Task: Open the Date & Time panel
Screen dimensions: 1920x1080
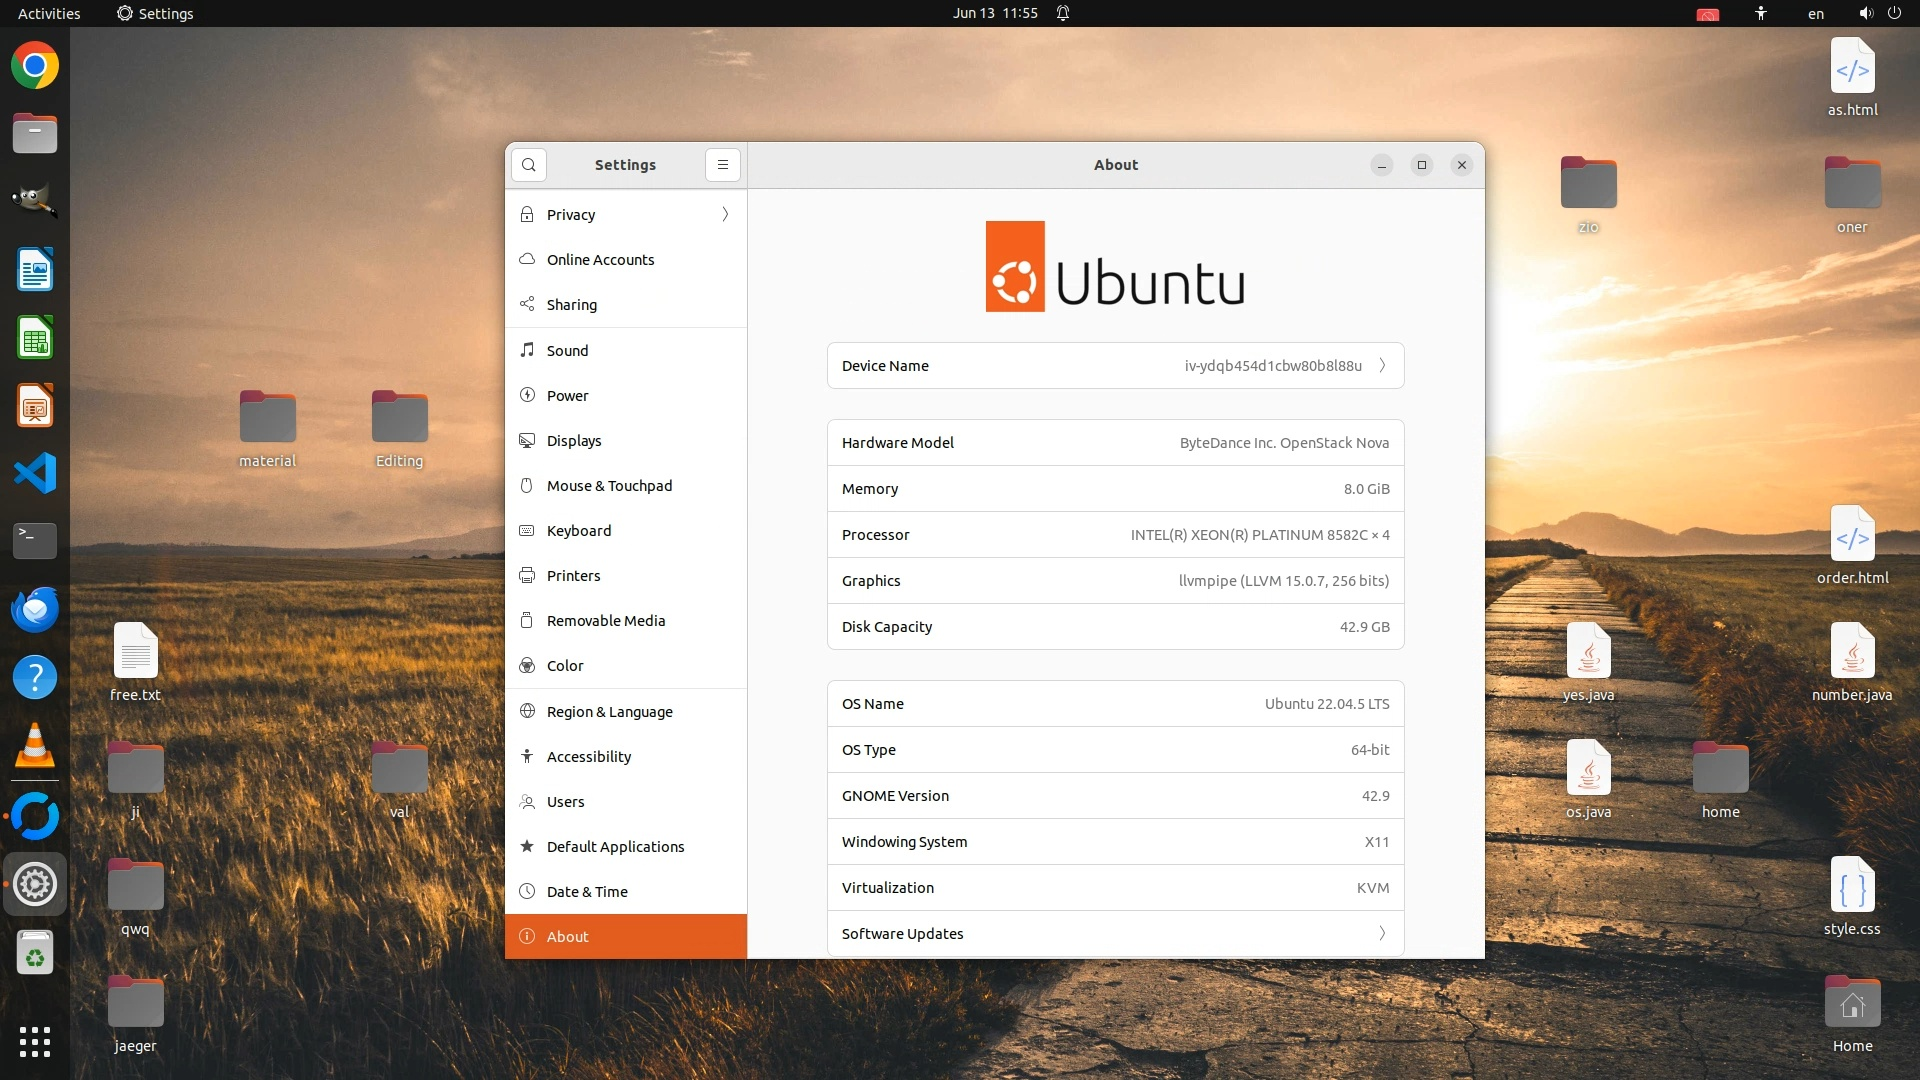Action: pyautogui.click(x=587, y=891)
